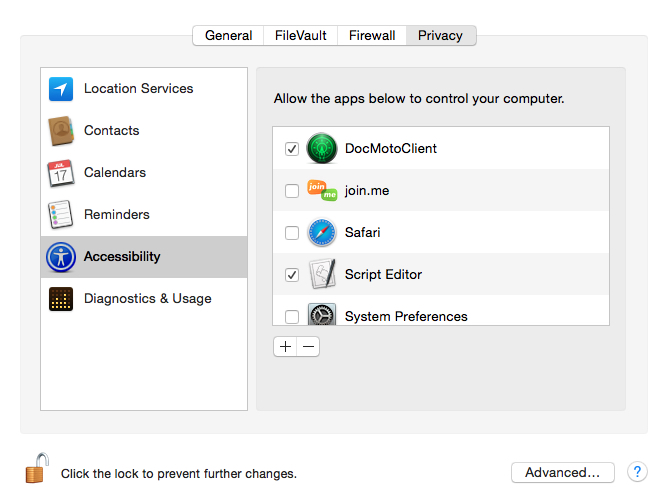Switch to the FileVault tab

pyautogui.click(x=300, y=35)
